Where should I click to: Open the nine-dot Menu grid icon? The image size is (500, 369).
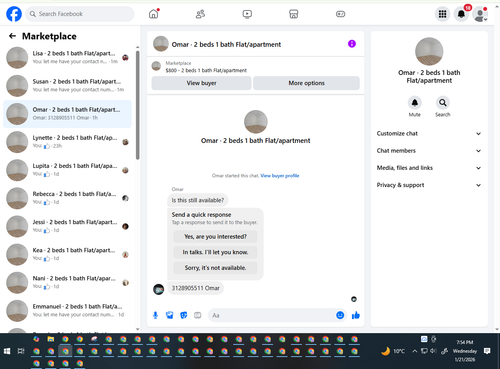click(x=442, y=14)
